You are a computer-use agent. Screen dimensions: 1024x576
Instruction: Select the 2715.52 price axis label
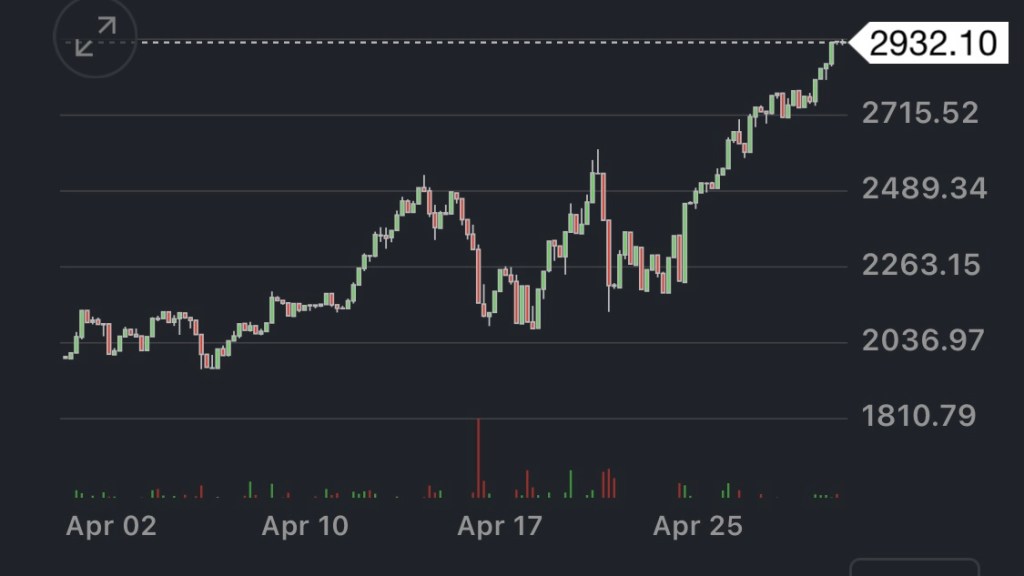tap(920, 113)
